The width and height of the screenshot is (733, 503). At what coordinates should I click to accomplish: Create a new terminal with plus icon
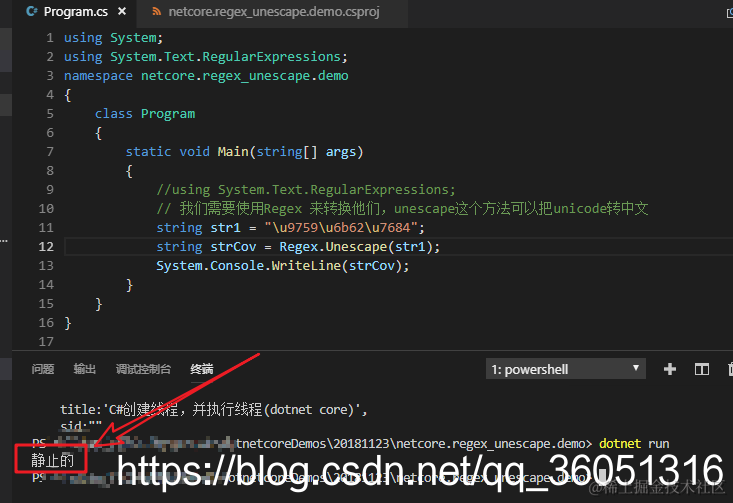[670, 369]
